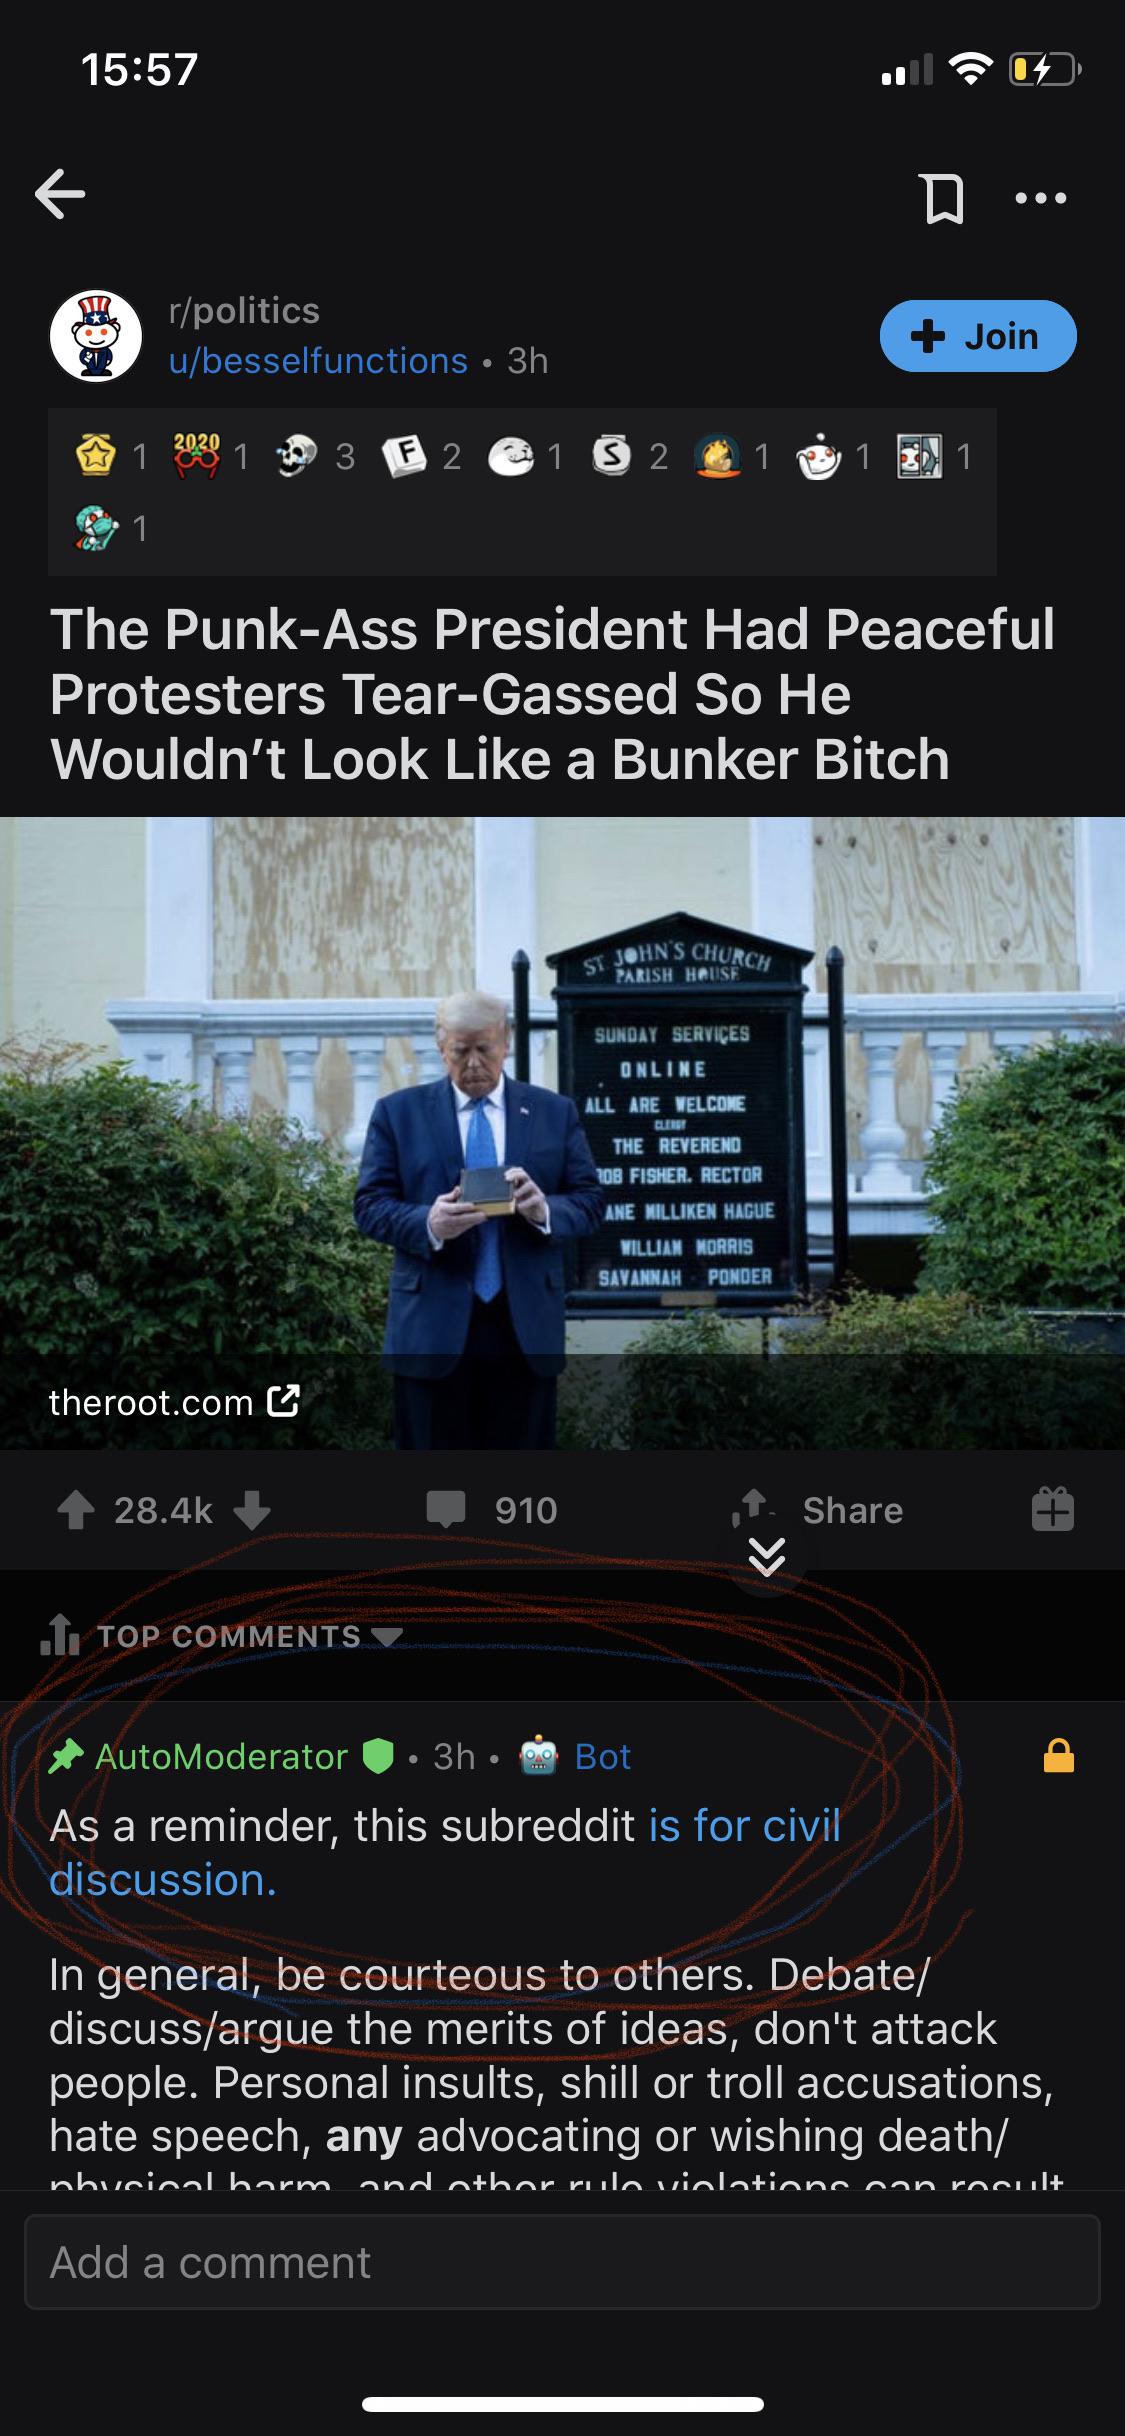This screenshot has width=1125, height=2436.
Task: Open comments via speech bubble icon
Action: [x=446, y=1509]
